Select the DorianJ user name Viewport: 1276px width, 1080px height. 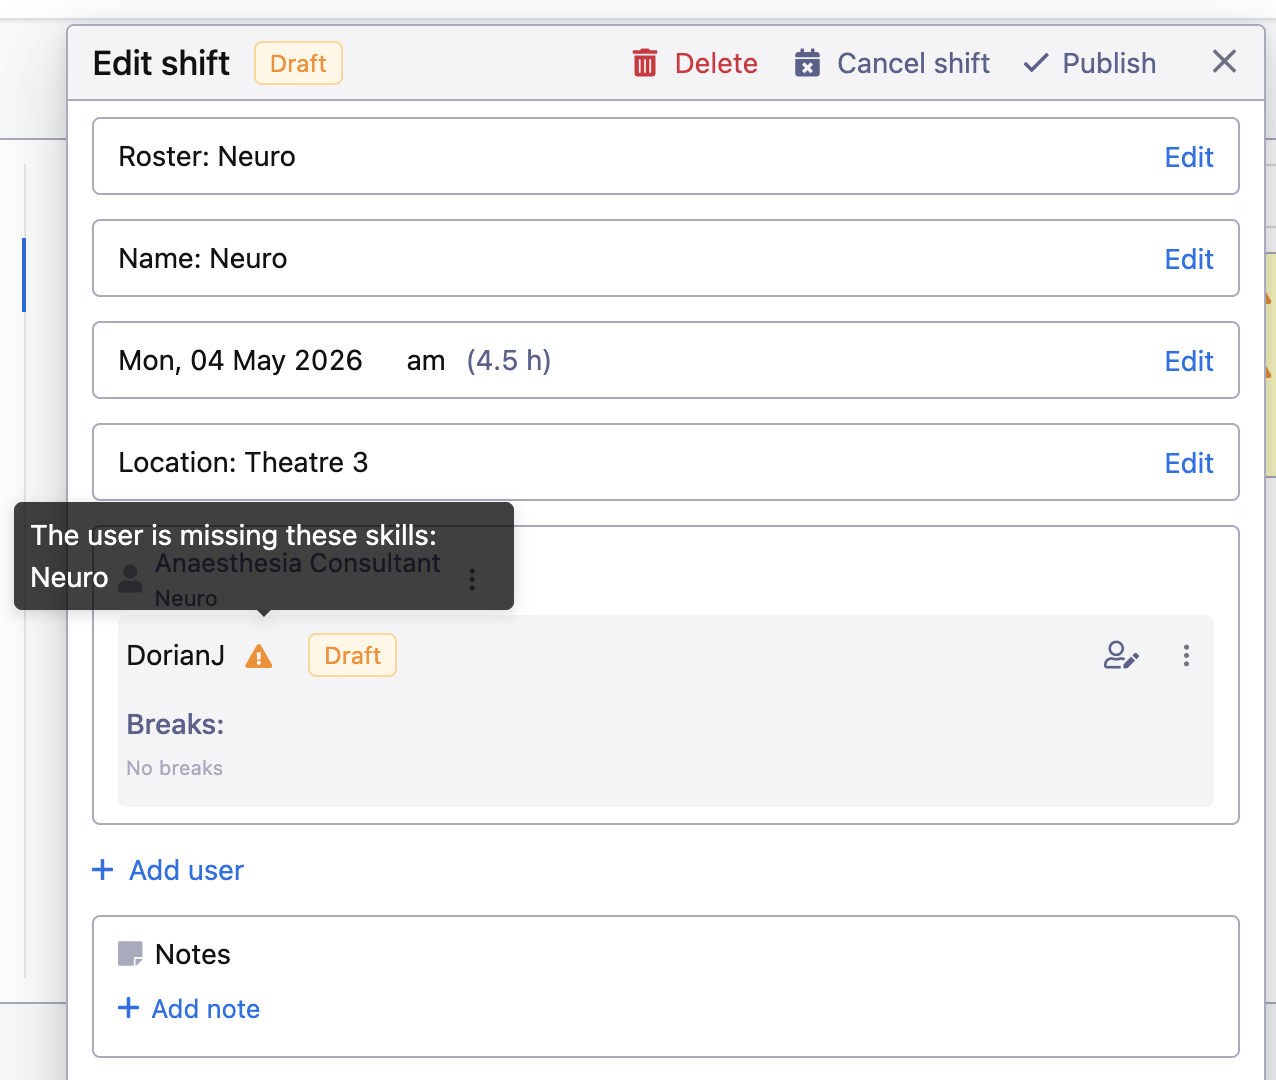point(176,655)
